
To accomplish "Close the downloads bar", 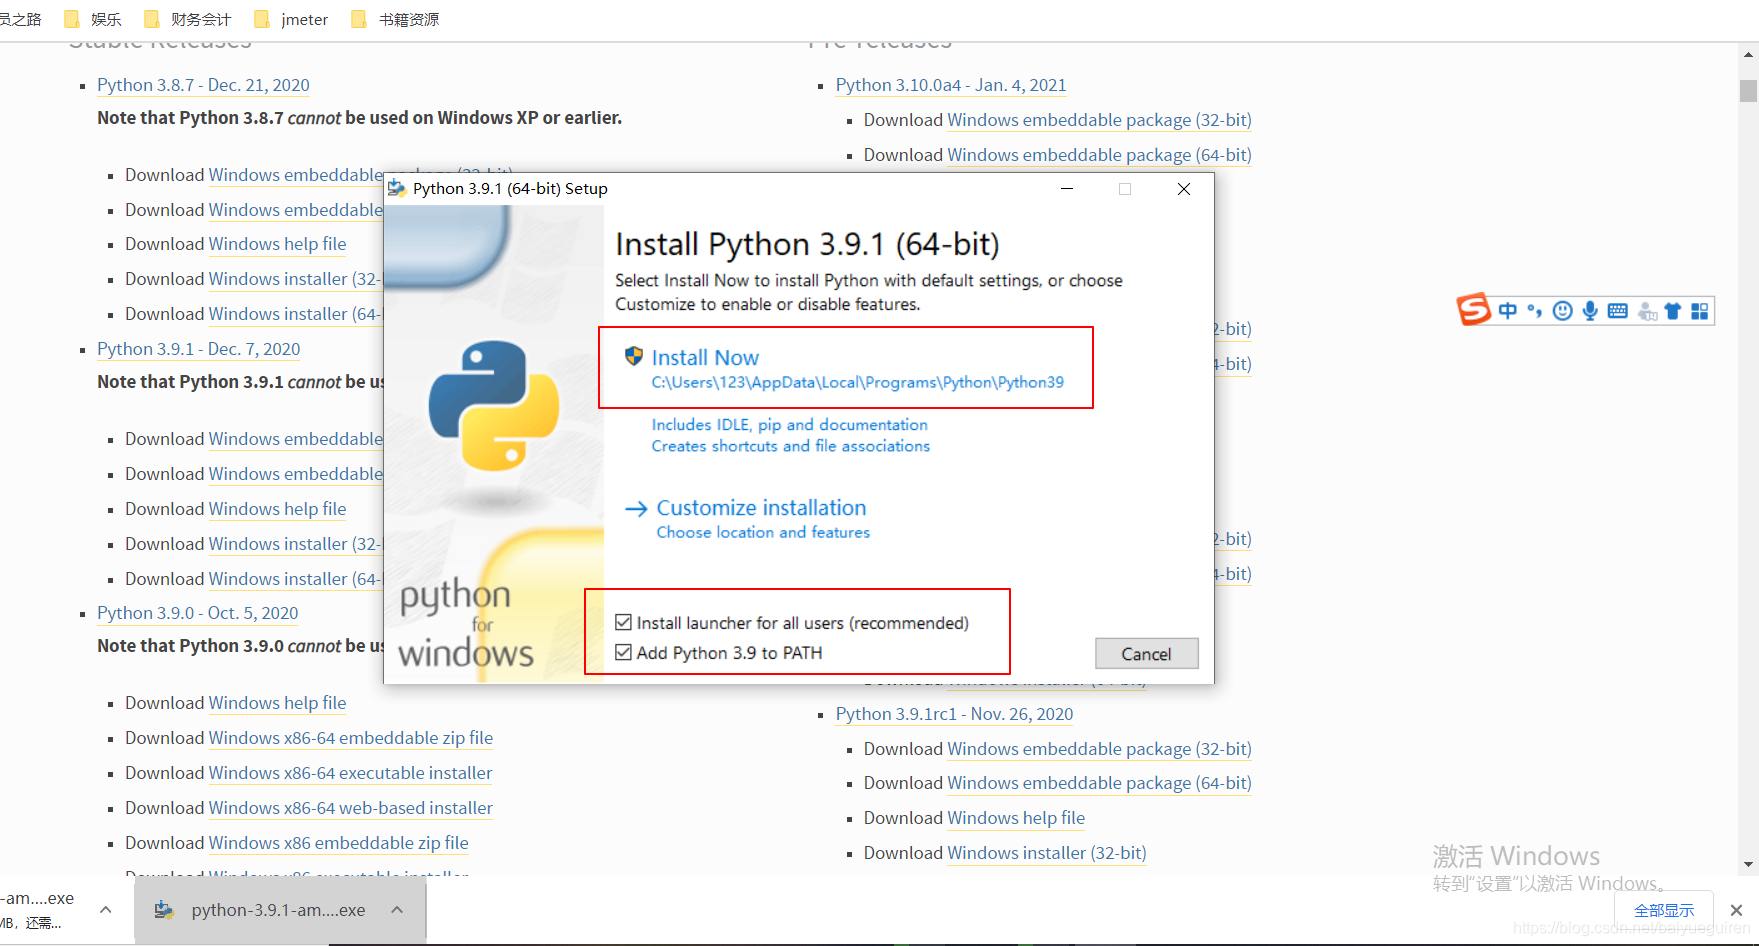I will click(1737, 910).
